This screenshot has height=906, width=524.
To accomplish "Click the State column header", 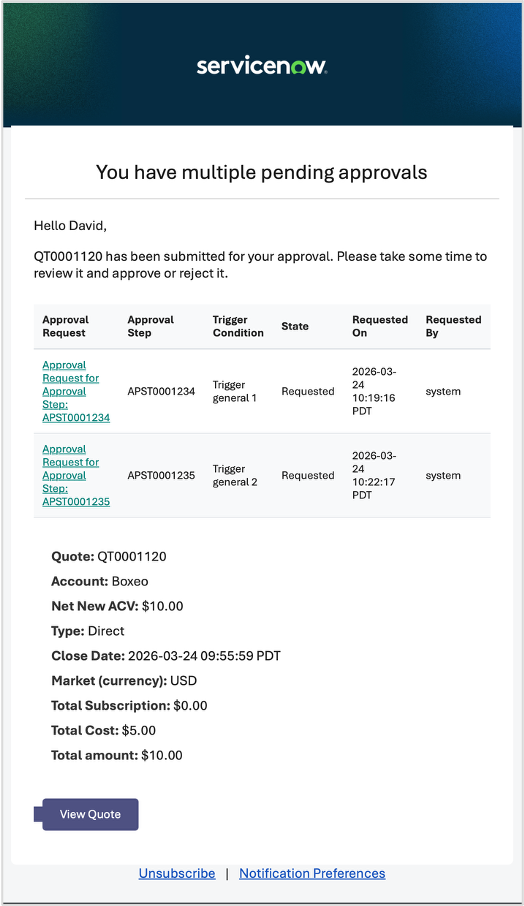I will pos(295,326).
